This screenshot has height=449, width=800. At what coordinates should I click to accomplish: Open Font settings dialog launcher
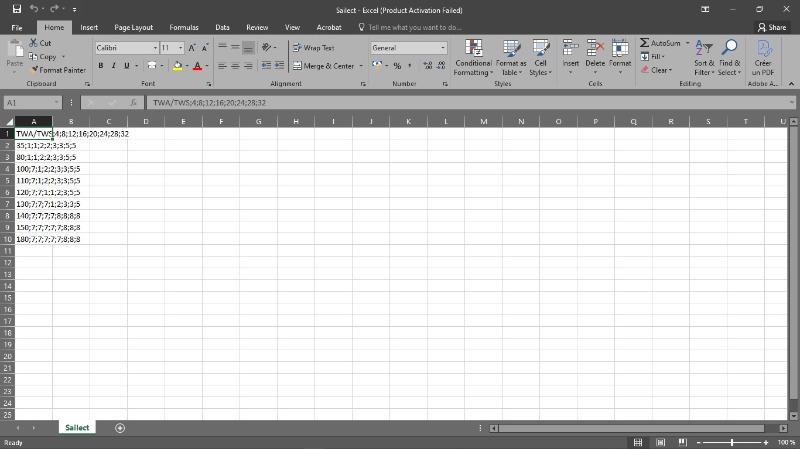pos(209,84)
